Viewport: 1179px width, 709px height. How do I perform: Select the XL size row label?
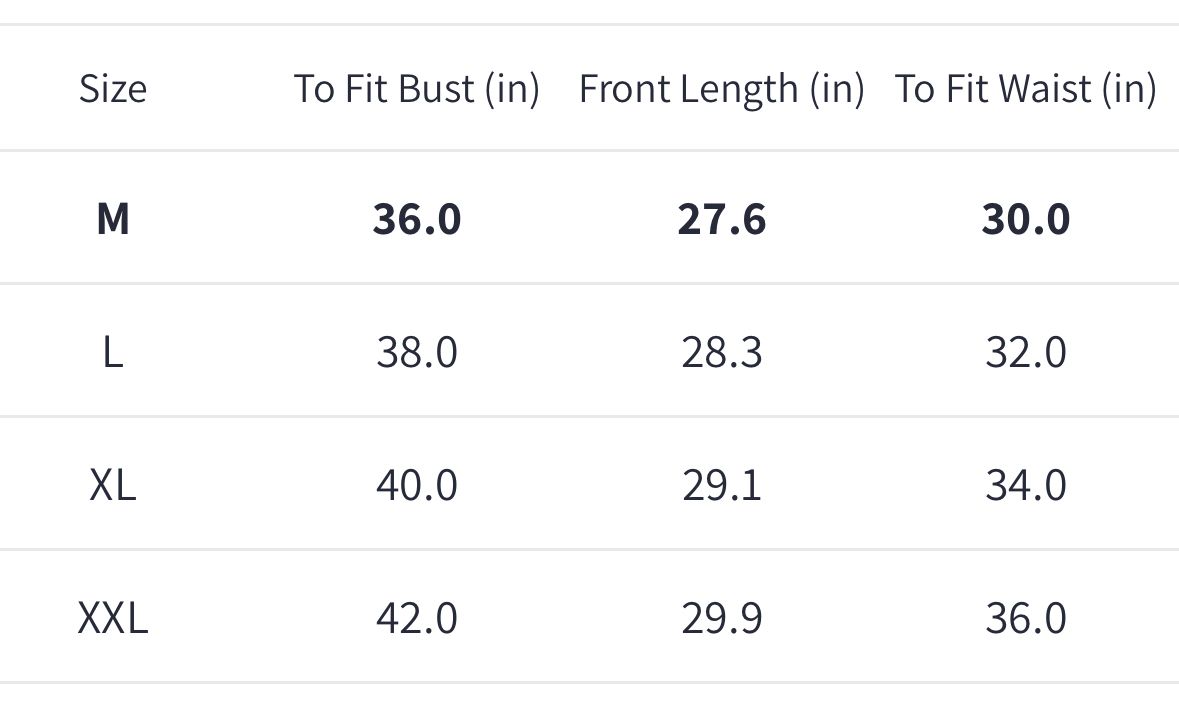click(113, 485)
